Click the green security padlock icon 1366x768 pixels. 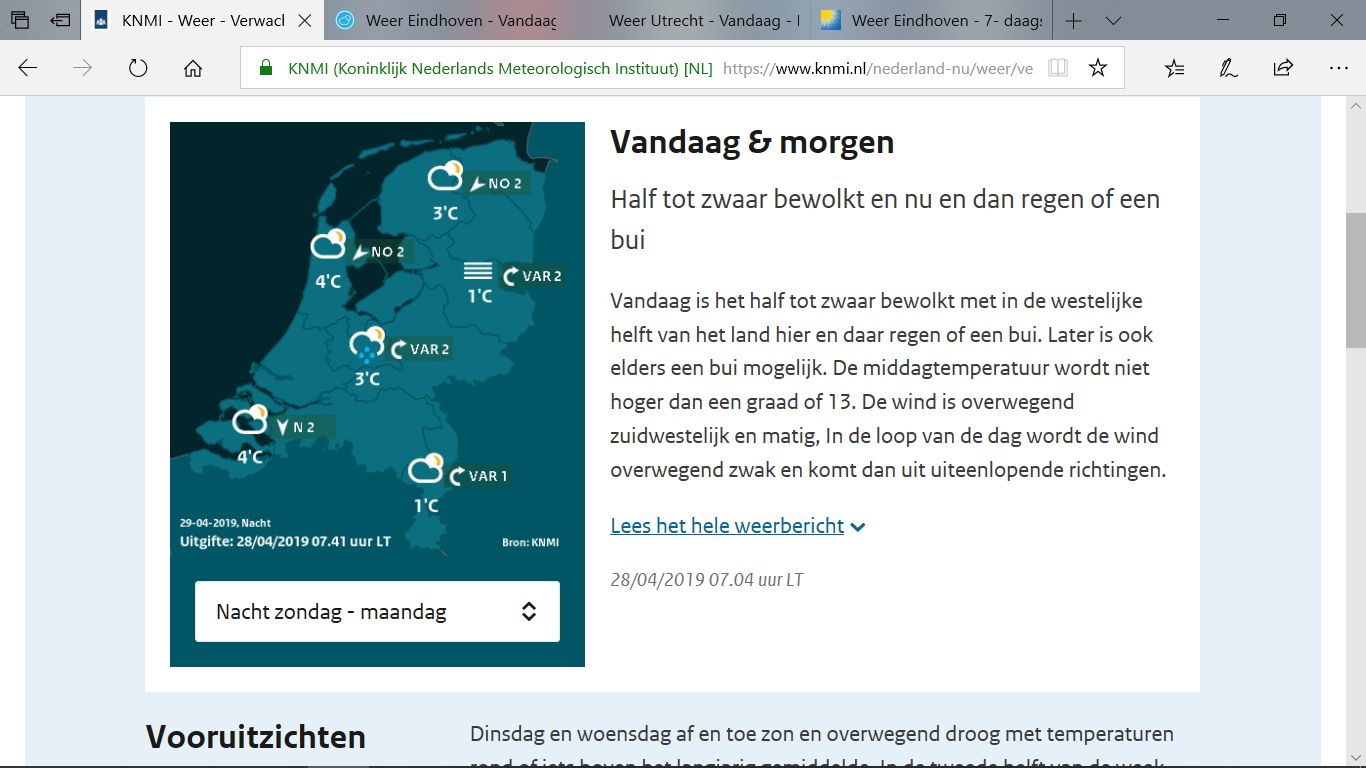tap(265, 68)
